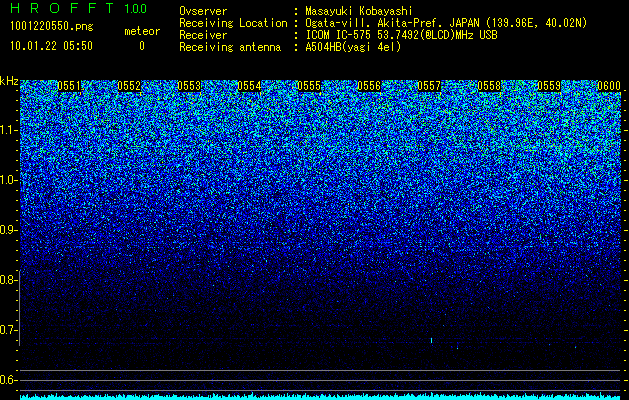Click the 0553 time marker
This screenshot has width=629, height=400.
pyautogui.click(x=189, y=86)
